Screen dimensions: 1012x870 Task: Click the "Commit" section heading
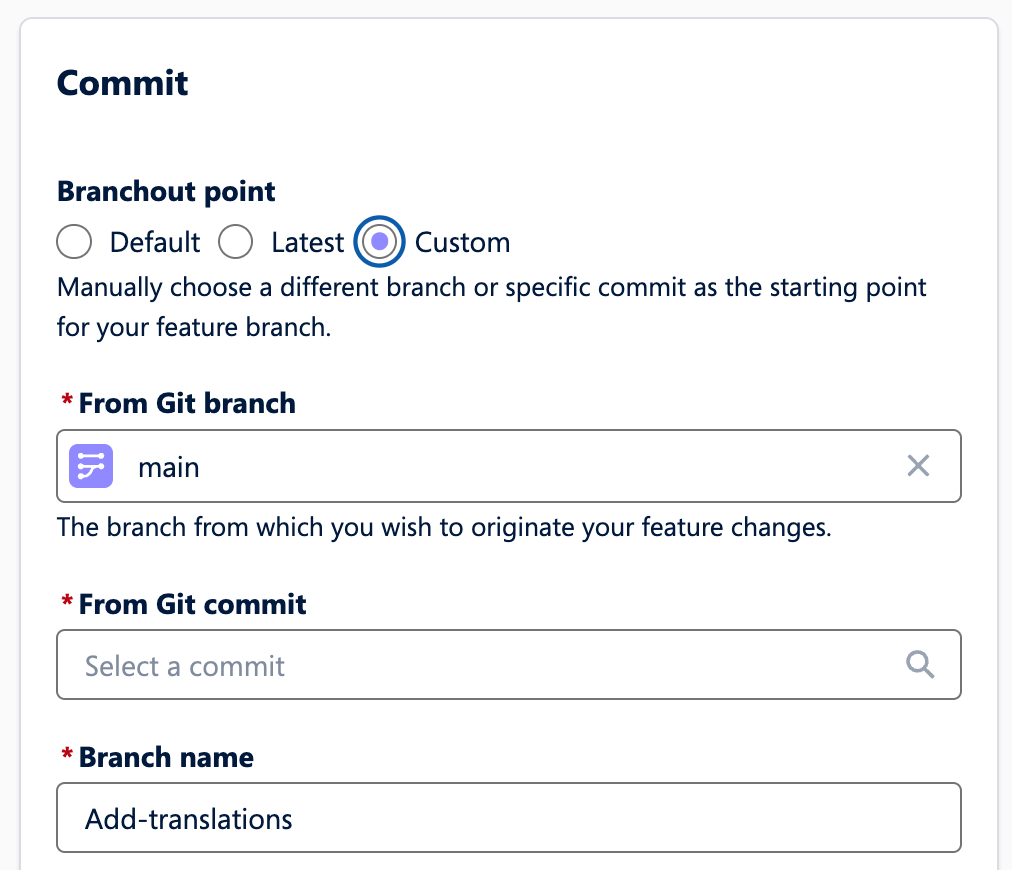point(123,82)
